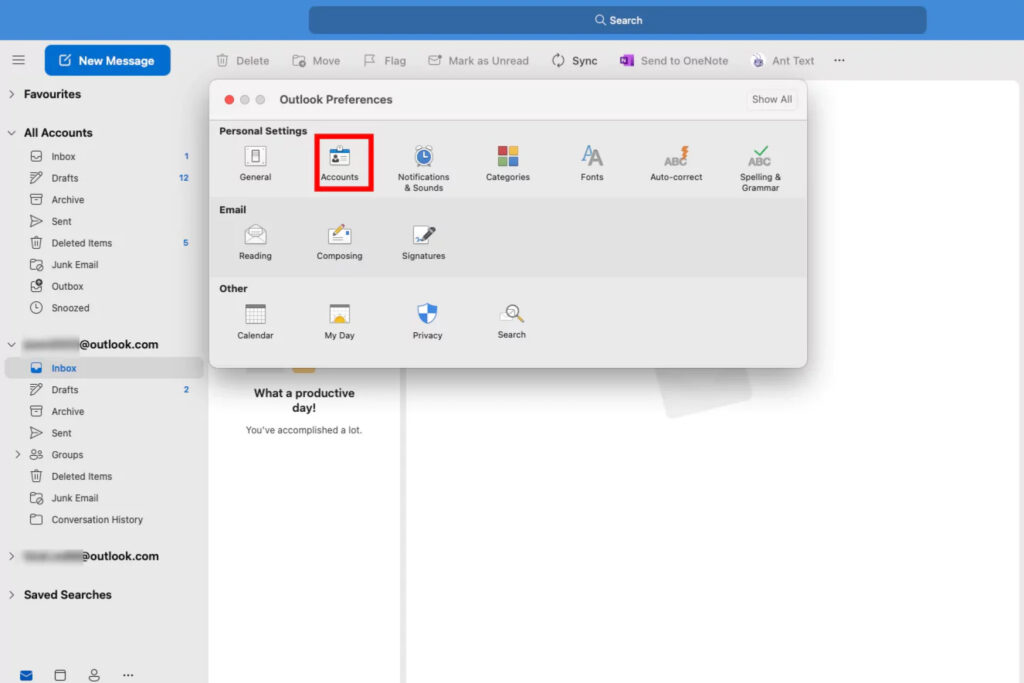Open the toolbar overflow ellipsis menu

839,60
